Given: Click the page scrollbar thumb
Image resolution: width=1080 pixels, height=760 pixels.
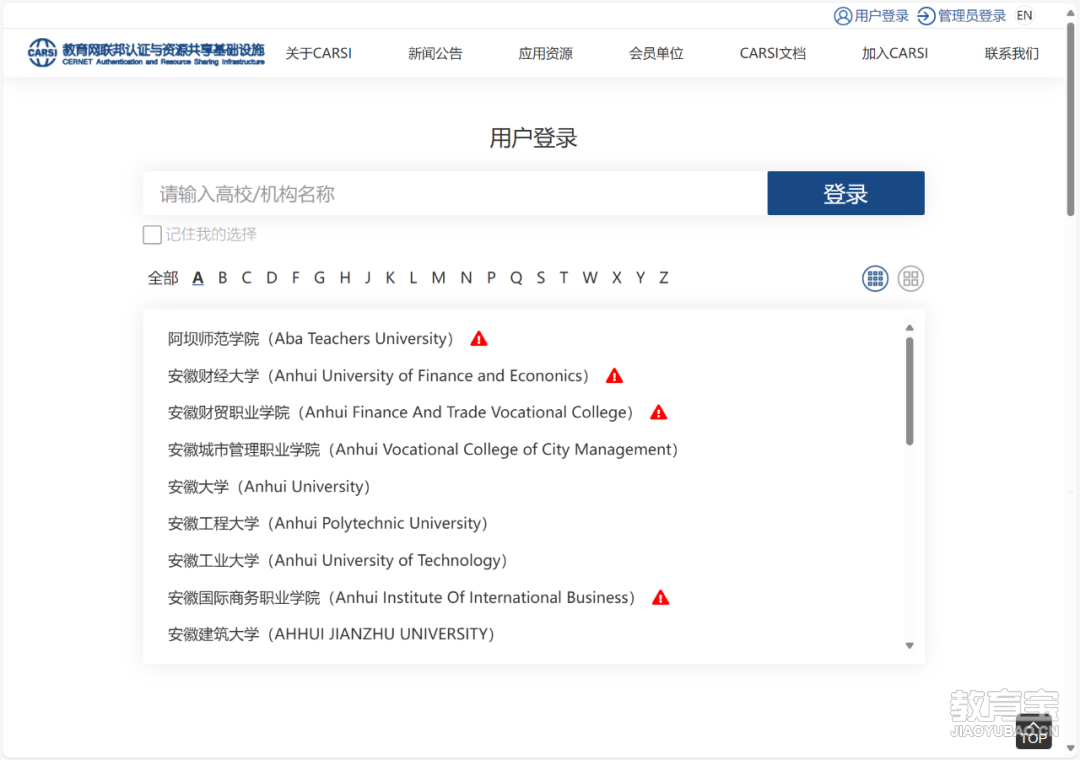Looking at the screenshot, I should [x=1070, y=119].
